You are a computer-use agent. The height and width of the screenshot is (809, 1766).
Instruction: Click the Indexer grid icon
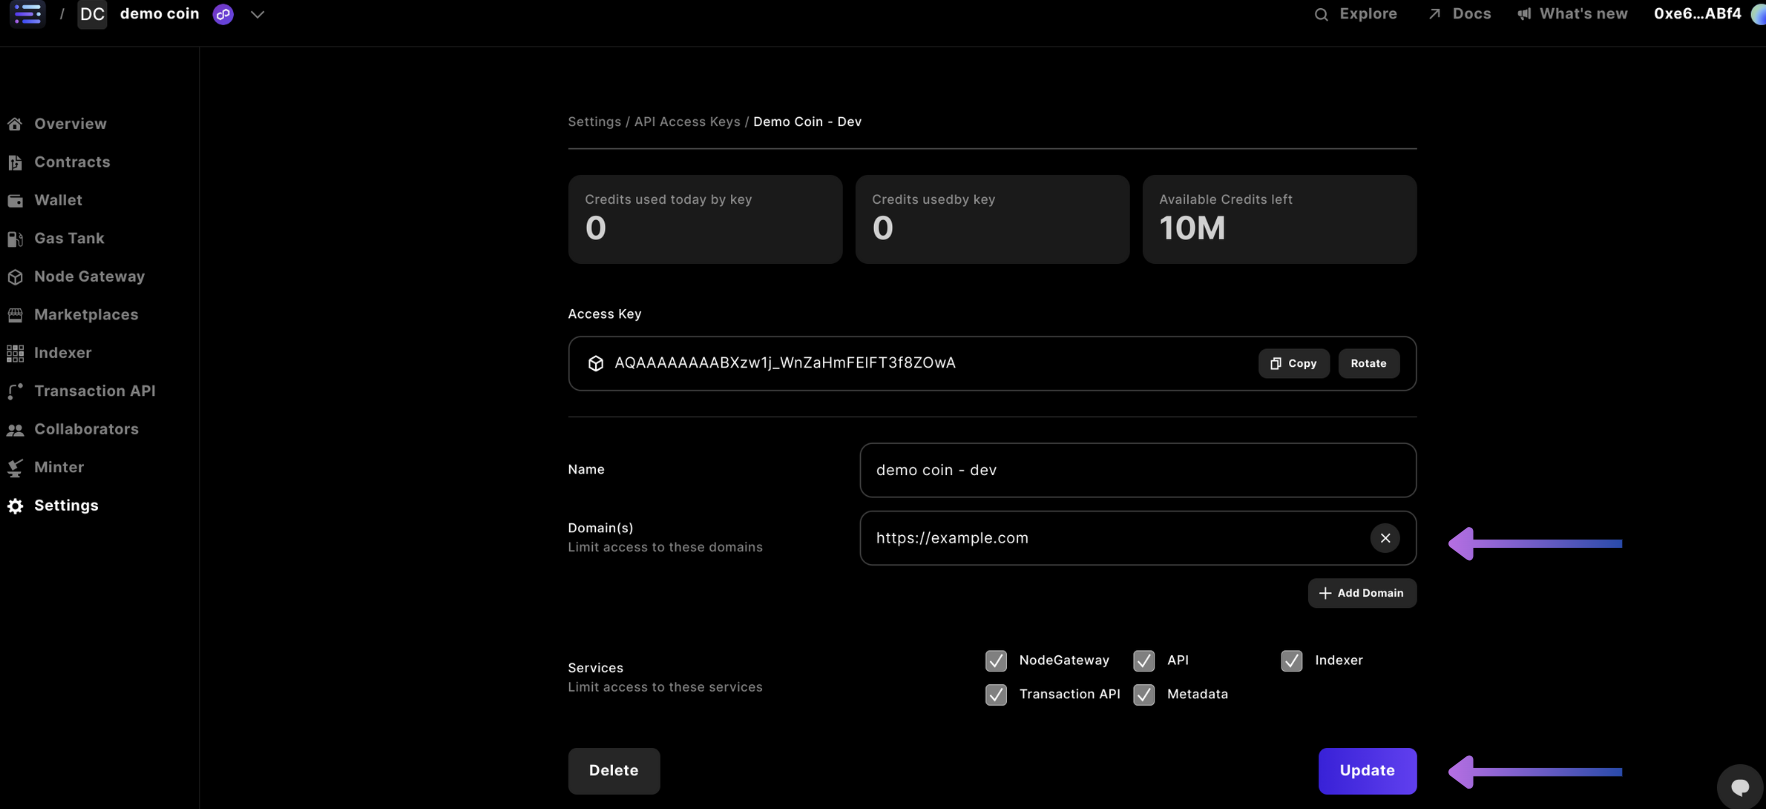click(x=15, y=353)
